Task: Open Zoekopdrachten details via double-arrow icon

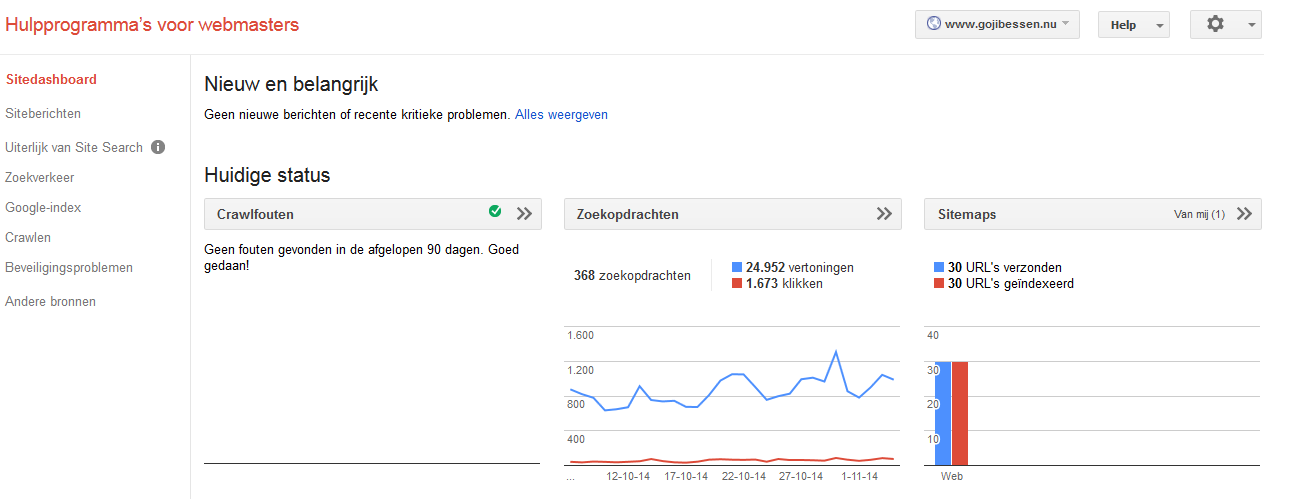Action: [884, 214]
